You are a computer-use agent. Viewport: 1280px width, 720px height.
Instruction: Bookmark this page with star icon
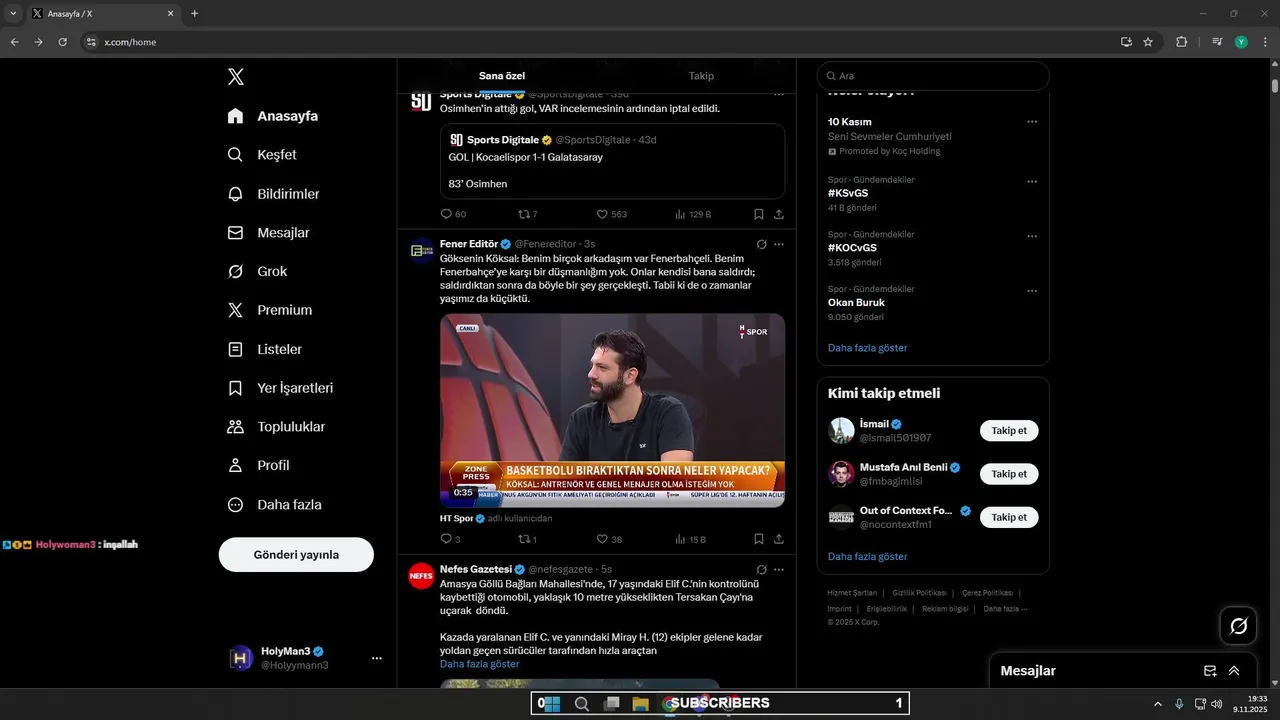coord(1148,42)
